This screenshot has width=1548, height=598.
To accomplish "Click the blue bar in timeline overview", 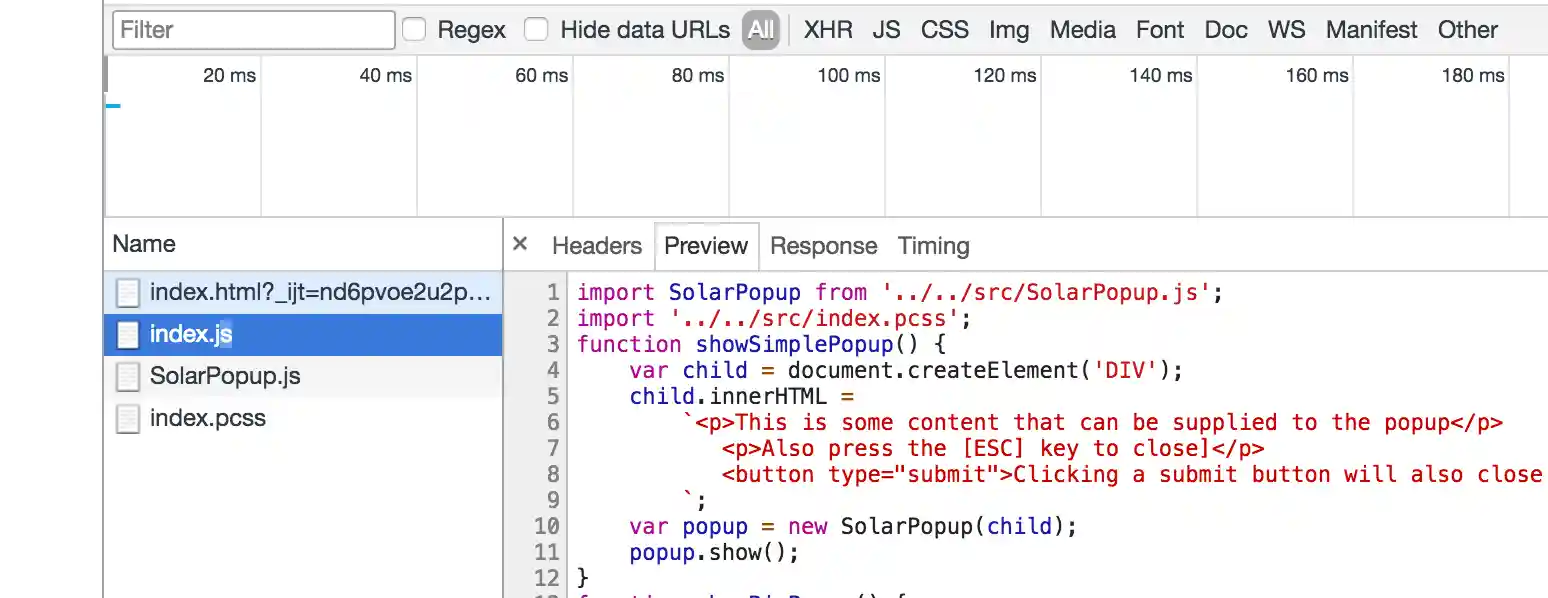I will pos(113,105).
